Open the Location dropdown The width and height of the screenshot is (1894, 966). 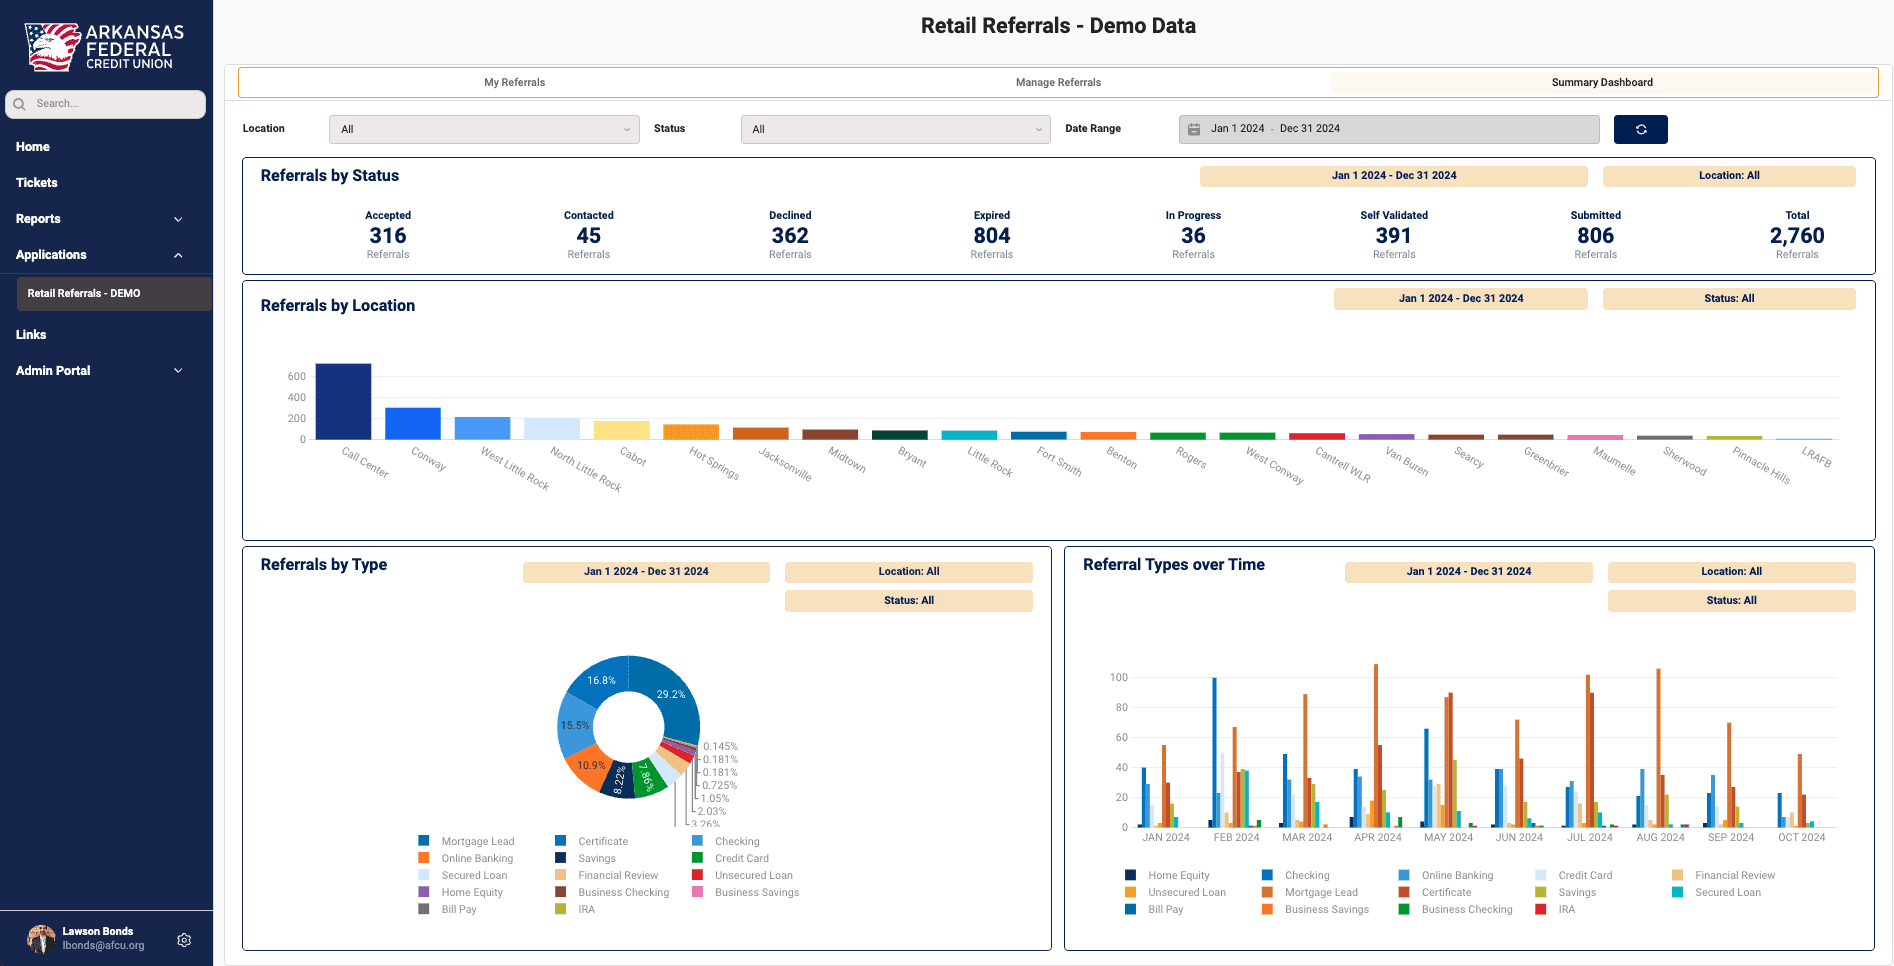484,129
